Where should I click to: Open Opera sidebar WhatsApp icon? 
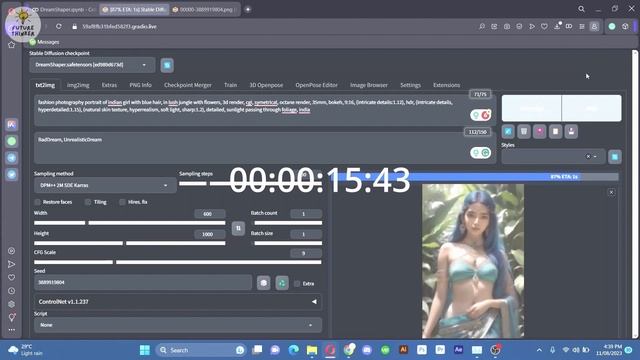11,141
